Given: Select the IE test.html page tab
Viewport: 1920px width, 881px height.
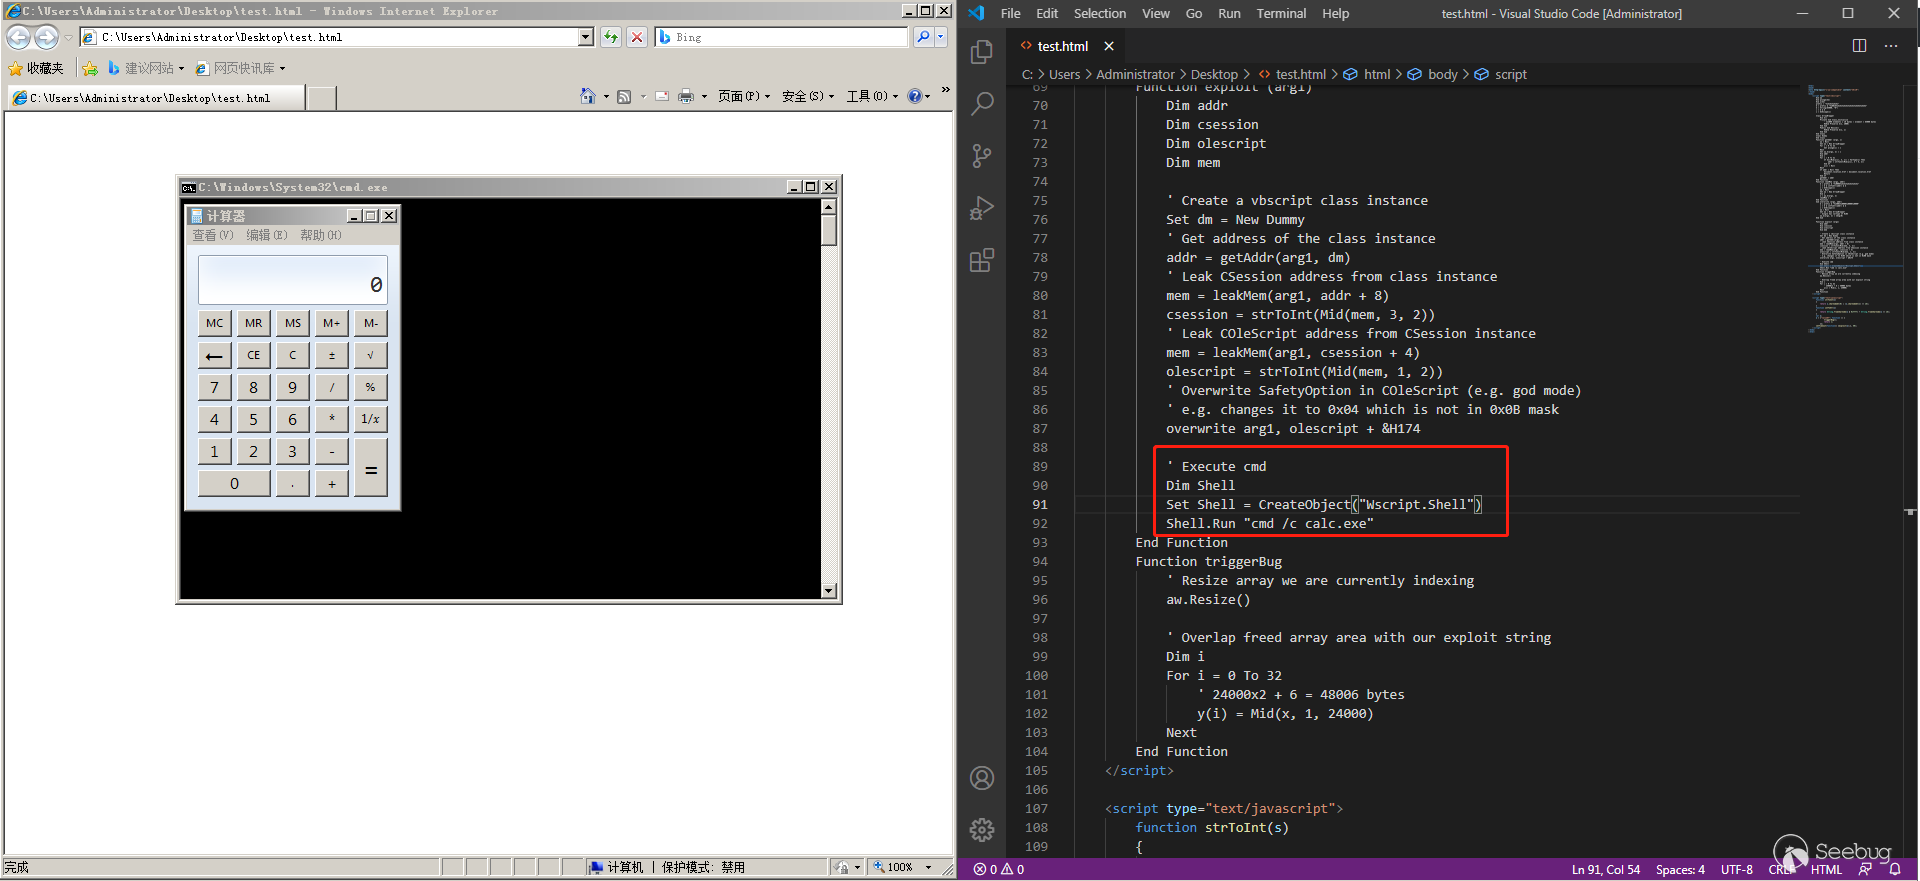Looking at the screenshot, I should point(155,98).
